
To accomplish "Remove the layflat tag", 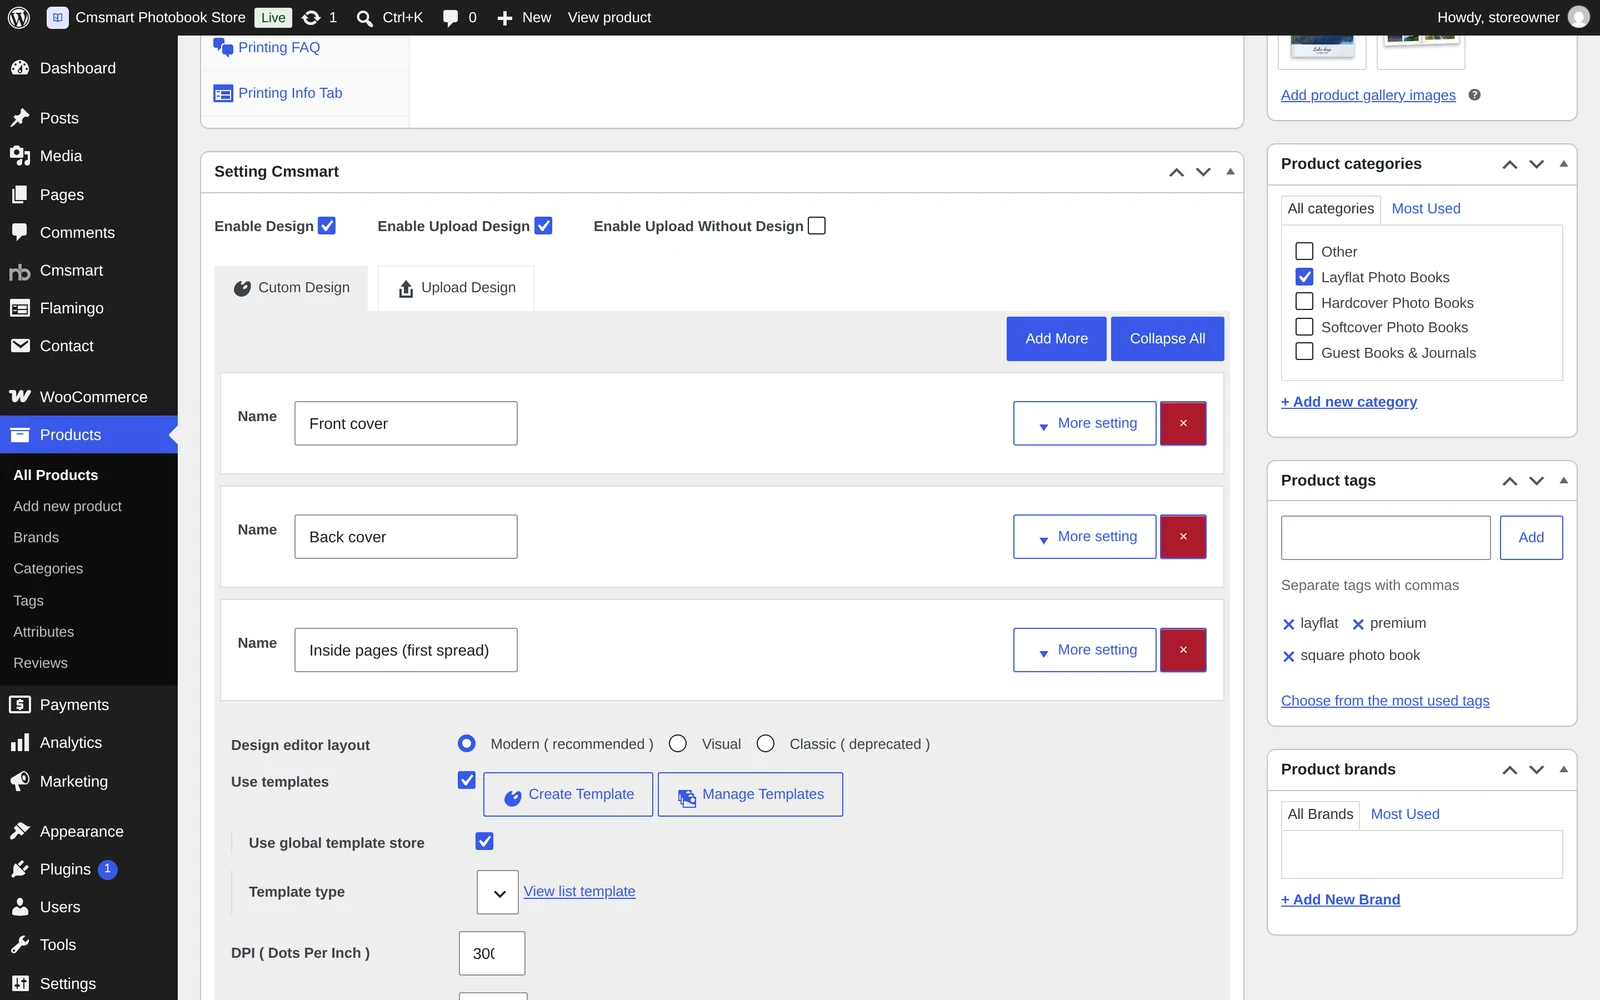I will click(1289, 624).
